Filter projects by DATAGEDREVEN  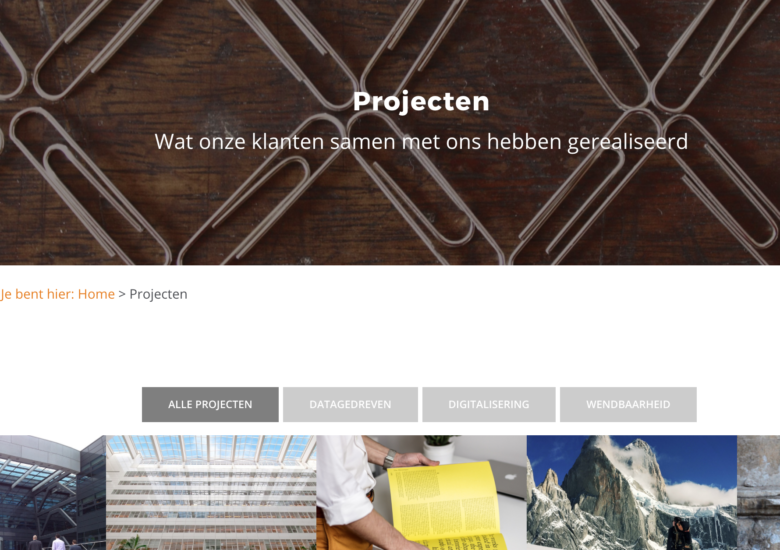[350, 404]
